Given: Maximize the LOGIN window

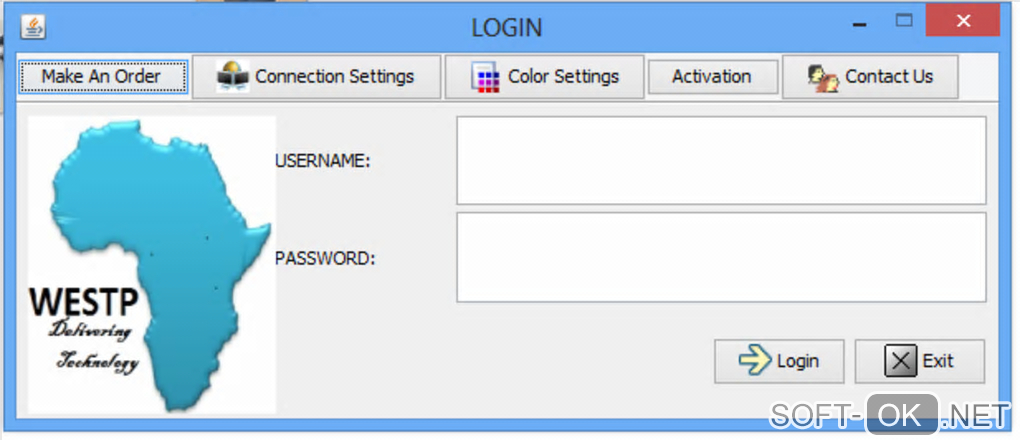Looking at the screenshot, I should pyautogui.click(x=904, y=20).
